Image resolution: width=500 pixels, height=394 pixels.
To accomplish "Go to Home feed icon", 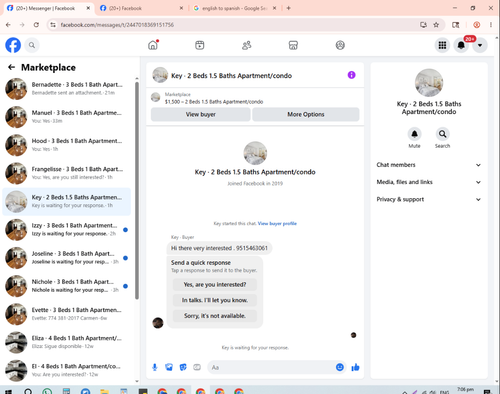I will pyautogui.click(x=153, y=45).
